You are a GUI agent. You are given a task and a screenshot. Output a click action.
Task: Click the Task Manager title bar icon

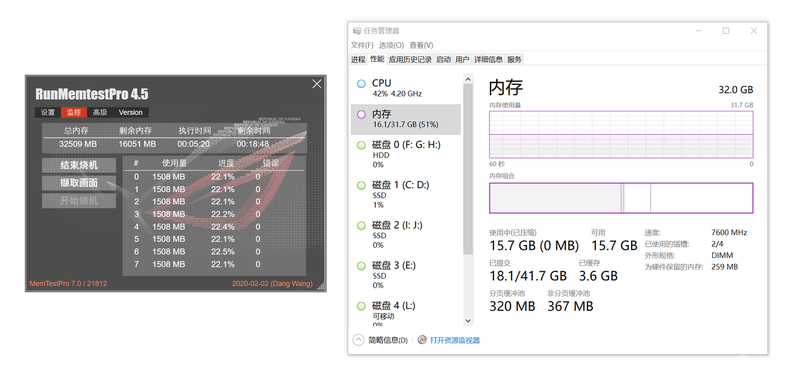357,31
